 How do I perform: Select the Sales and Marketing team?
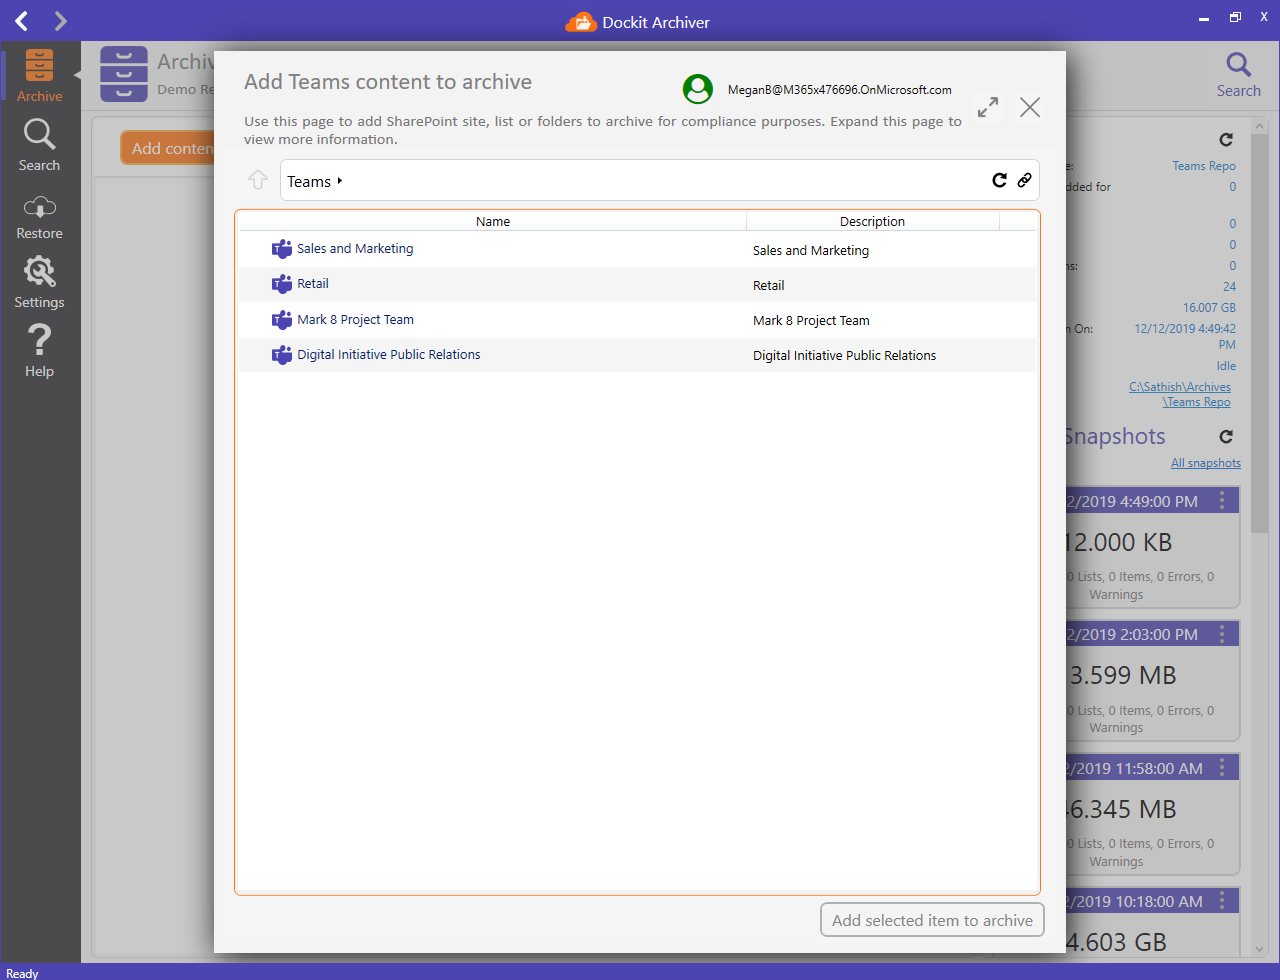pos(355,248)
